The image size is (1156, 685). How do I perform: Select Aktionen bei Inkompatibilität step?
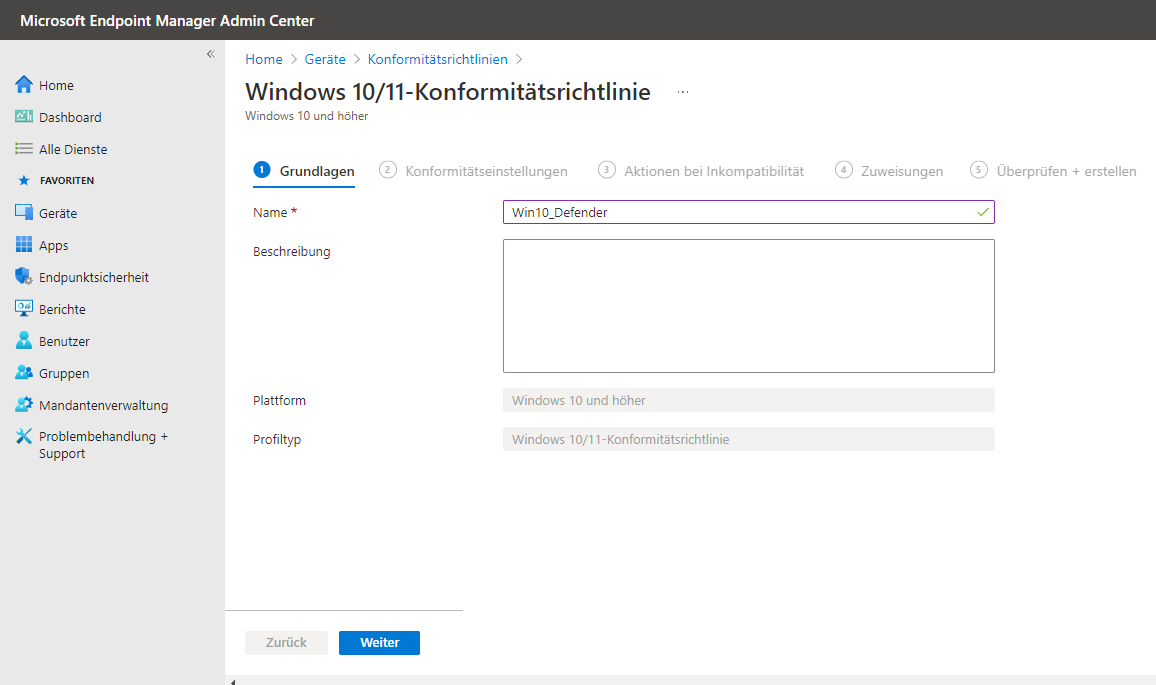click(x=701, y=171)
